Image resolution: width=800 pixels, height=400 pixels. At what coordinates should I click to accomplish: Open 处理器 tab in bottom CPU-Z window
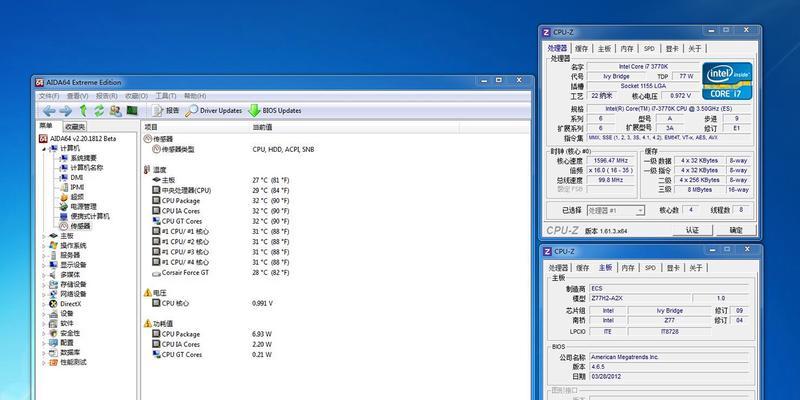point(558,268)
